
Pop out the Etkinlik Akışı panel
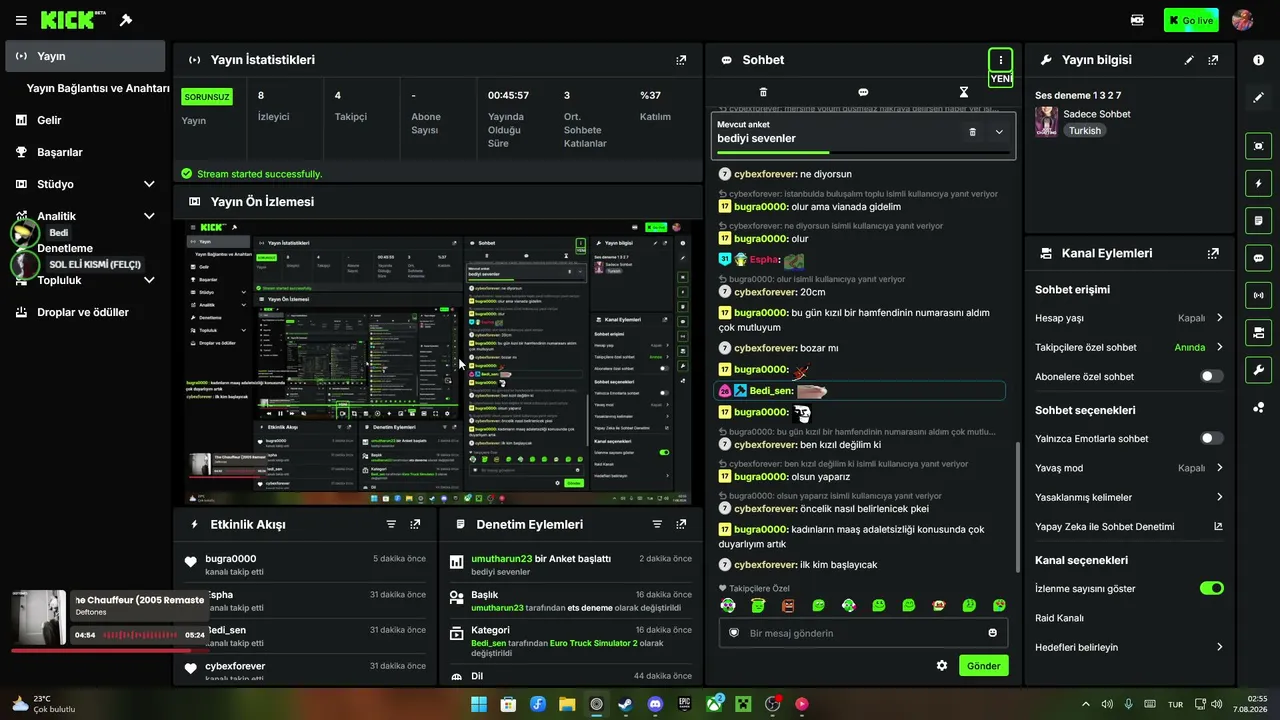coord(415,524)
